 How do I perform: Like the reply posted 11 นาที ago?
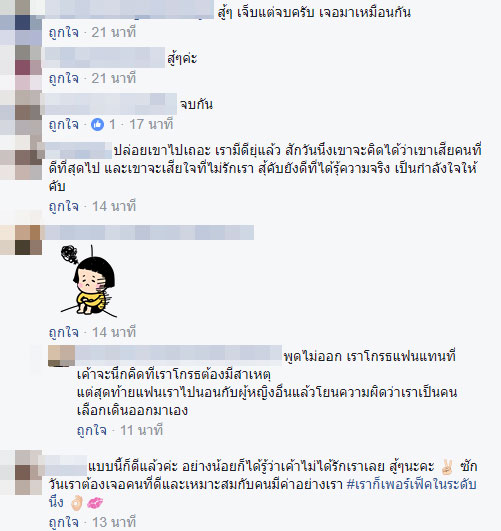pos(92,430)
